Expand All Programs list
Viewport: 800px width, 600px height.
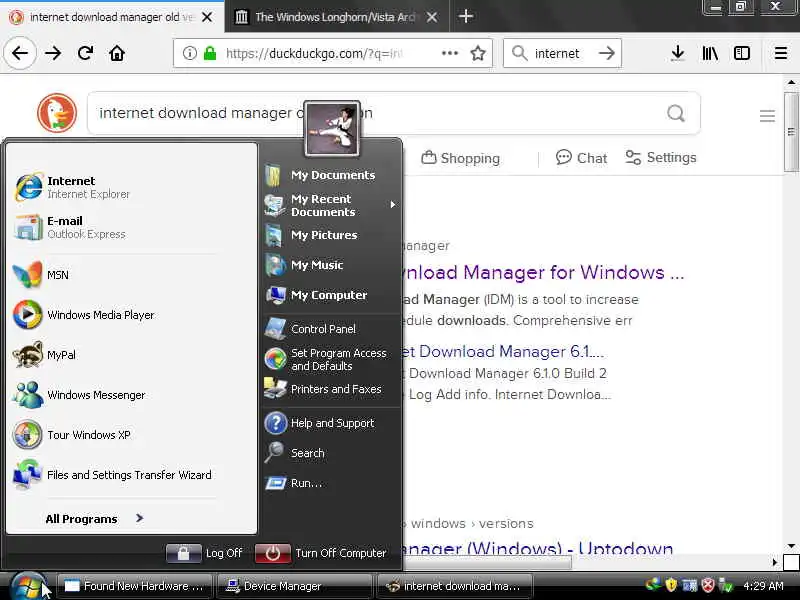click(x=95, y=519)
